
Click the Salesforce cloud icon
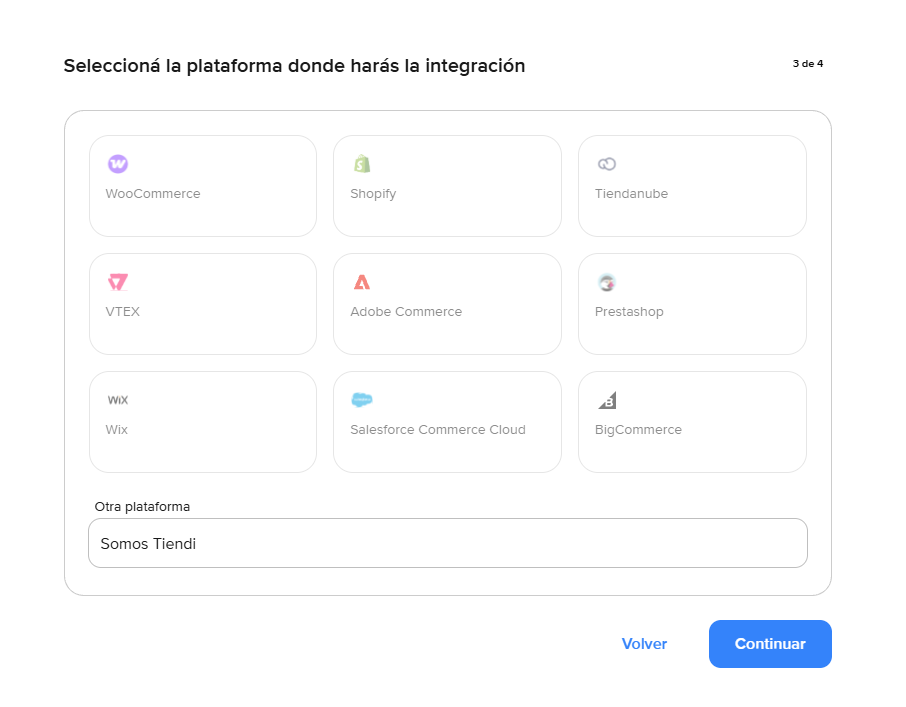click(x=362, y=400)
